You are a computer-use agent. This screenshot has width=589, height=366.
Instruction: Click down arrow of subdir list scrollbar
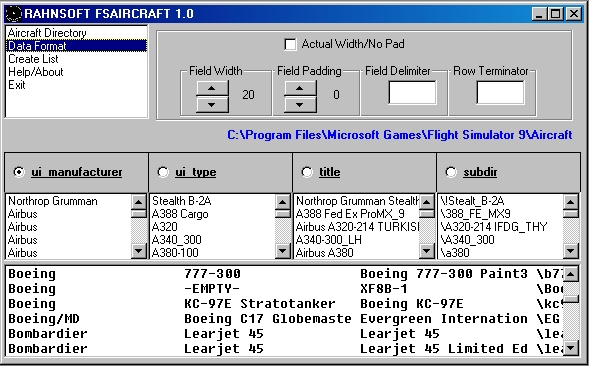(571, 251)
